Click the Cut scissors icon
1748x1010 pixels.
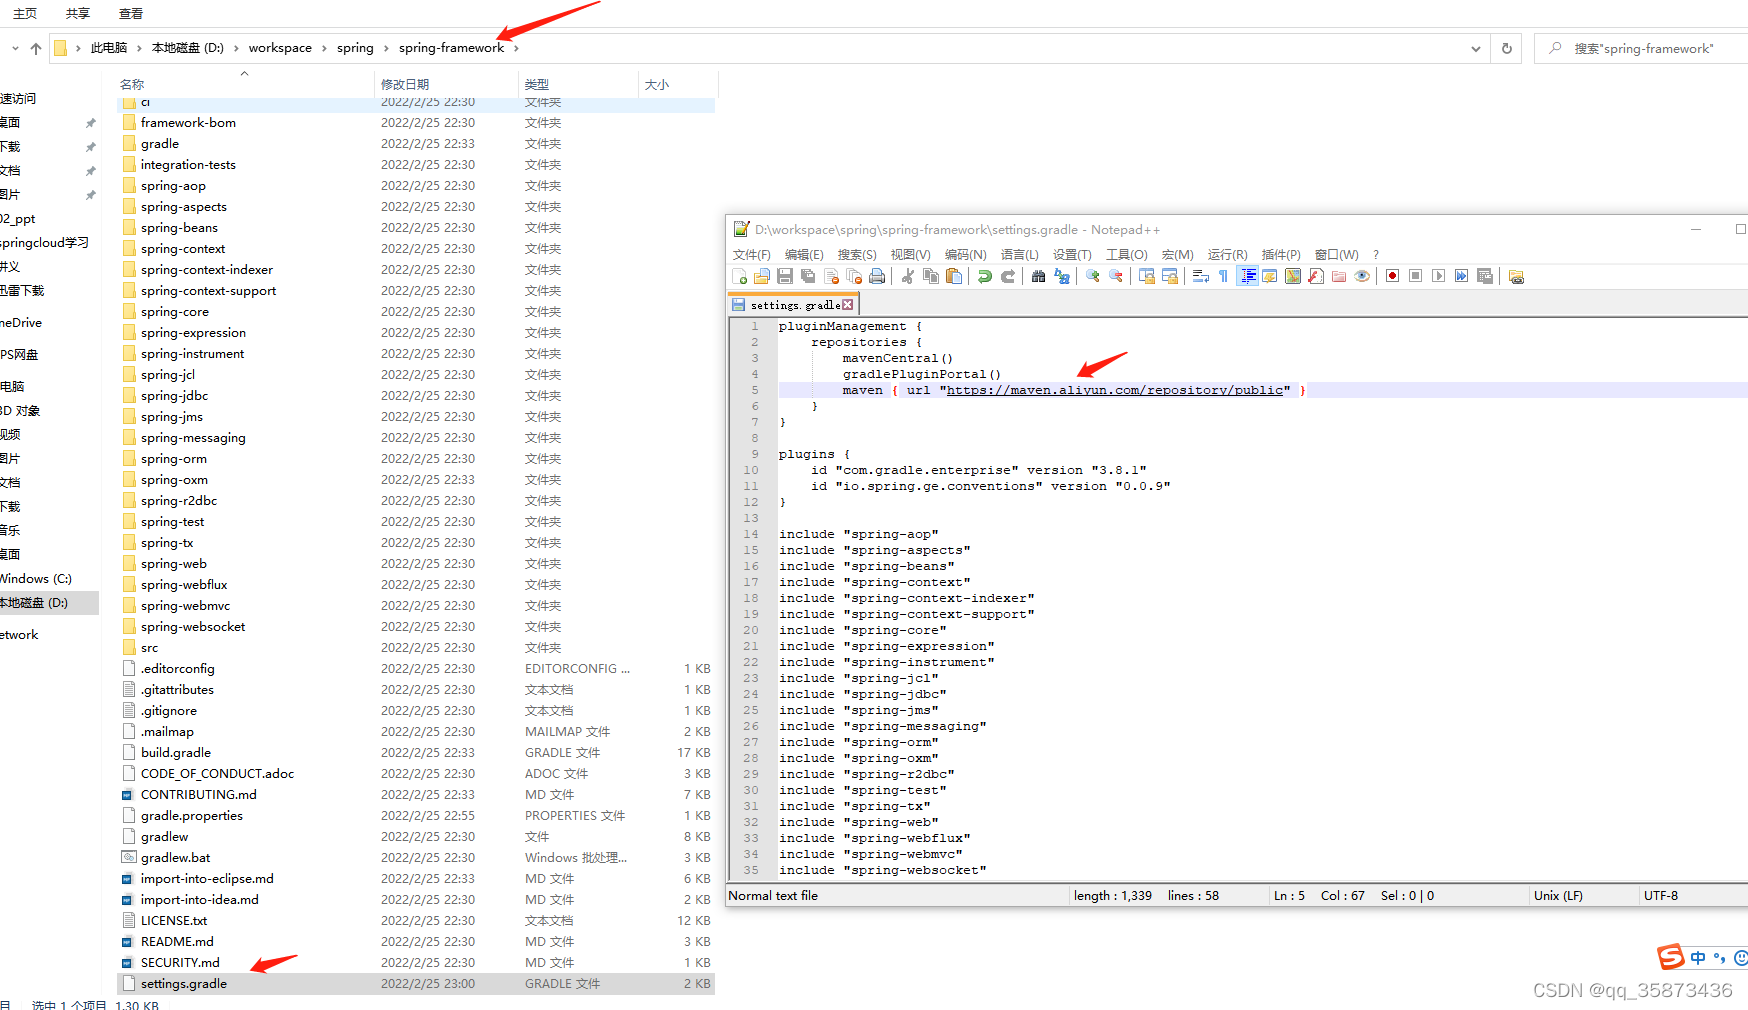pos(908,277)
